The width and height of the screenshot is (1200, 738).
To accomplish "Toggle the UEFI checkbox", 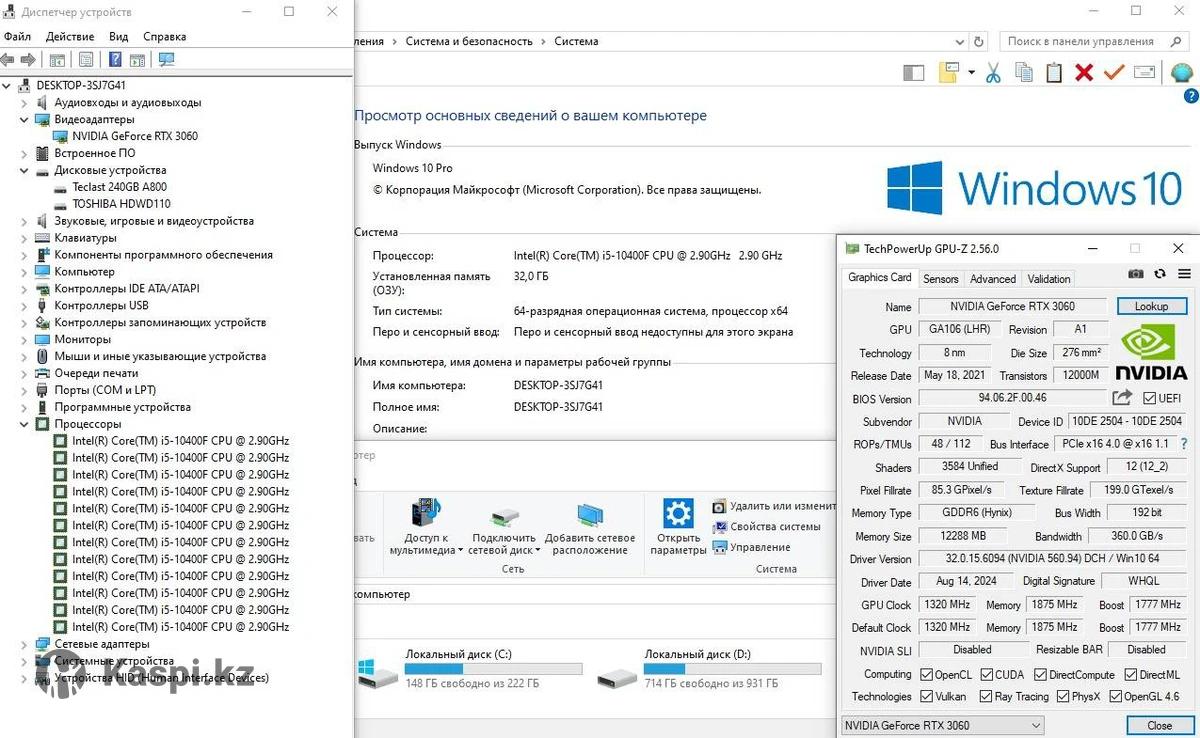I will coord(1150,399).
